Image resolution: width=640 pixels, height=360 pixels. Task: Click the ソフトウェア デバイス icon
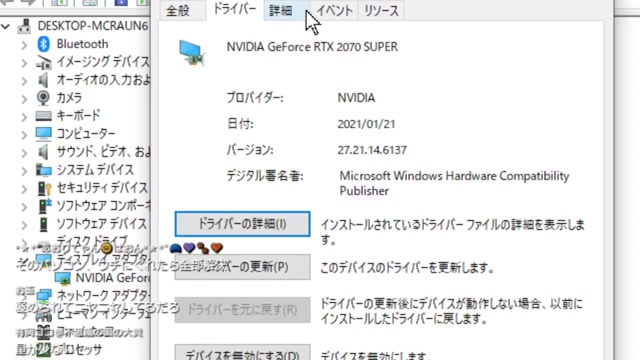(43, 224)
